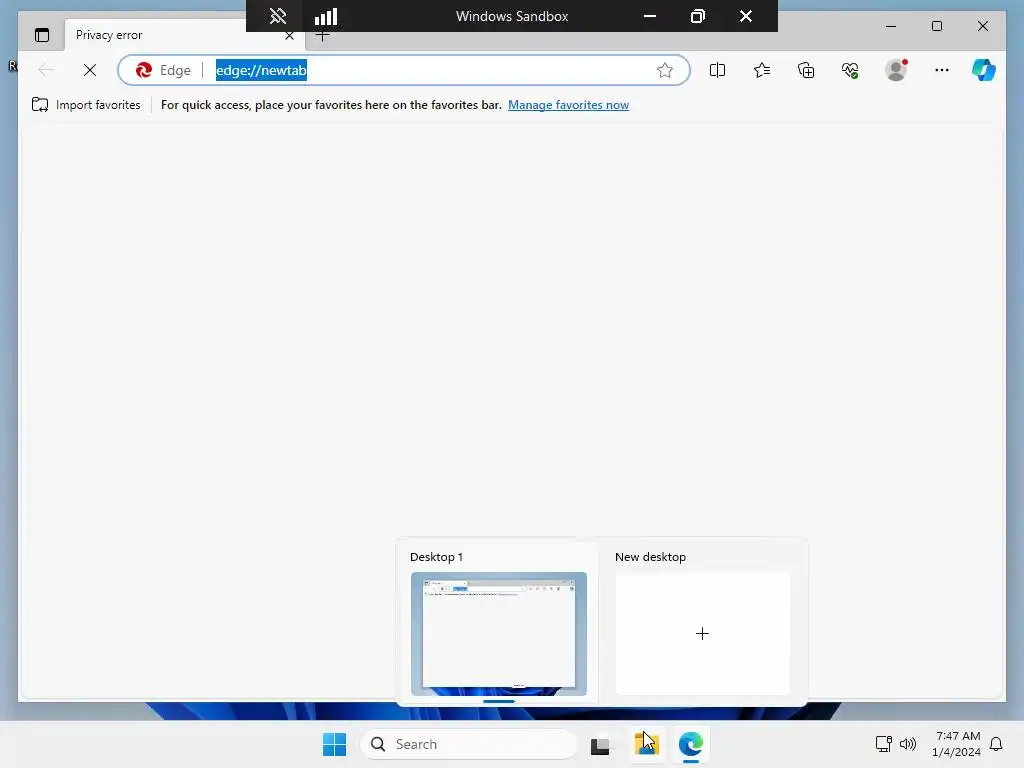The image size is (1024, 768).
Task: Open a new tab with plus button
Action: (323, 37)
